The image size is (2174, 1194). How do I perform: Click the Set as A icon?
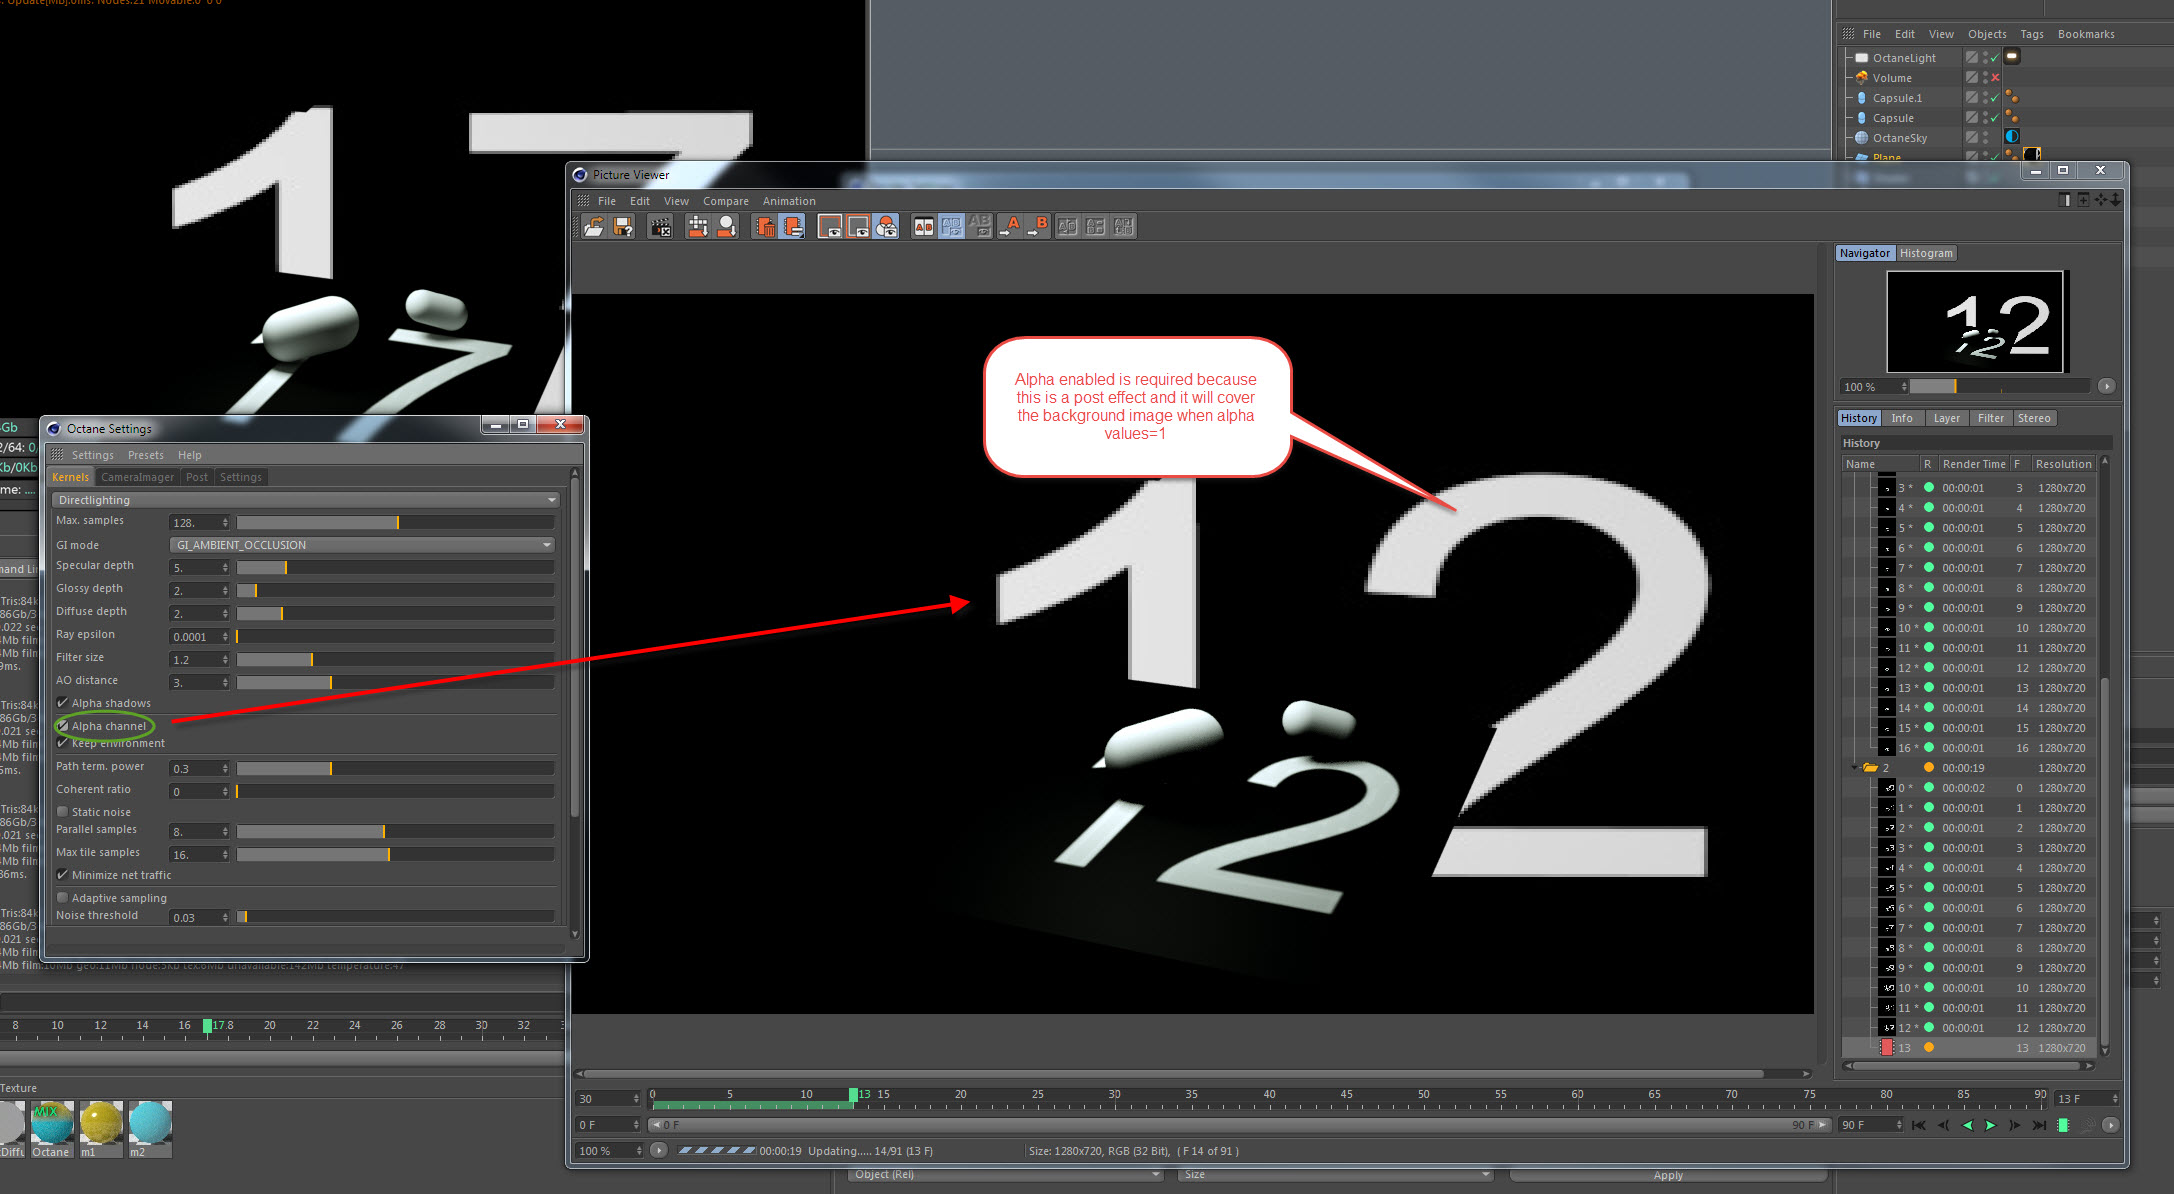pos(1011,227)
